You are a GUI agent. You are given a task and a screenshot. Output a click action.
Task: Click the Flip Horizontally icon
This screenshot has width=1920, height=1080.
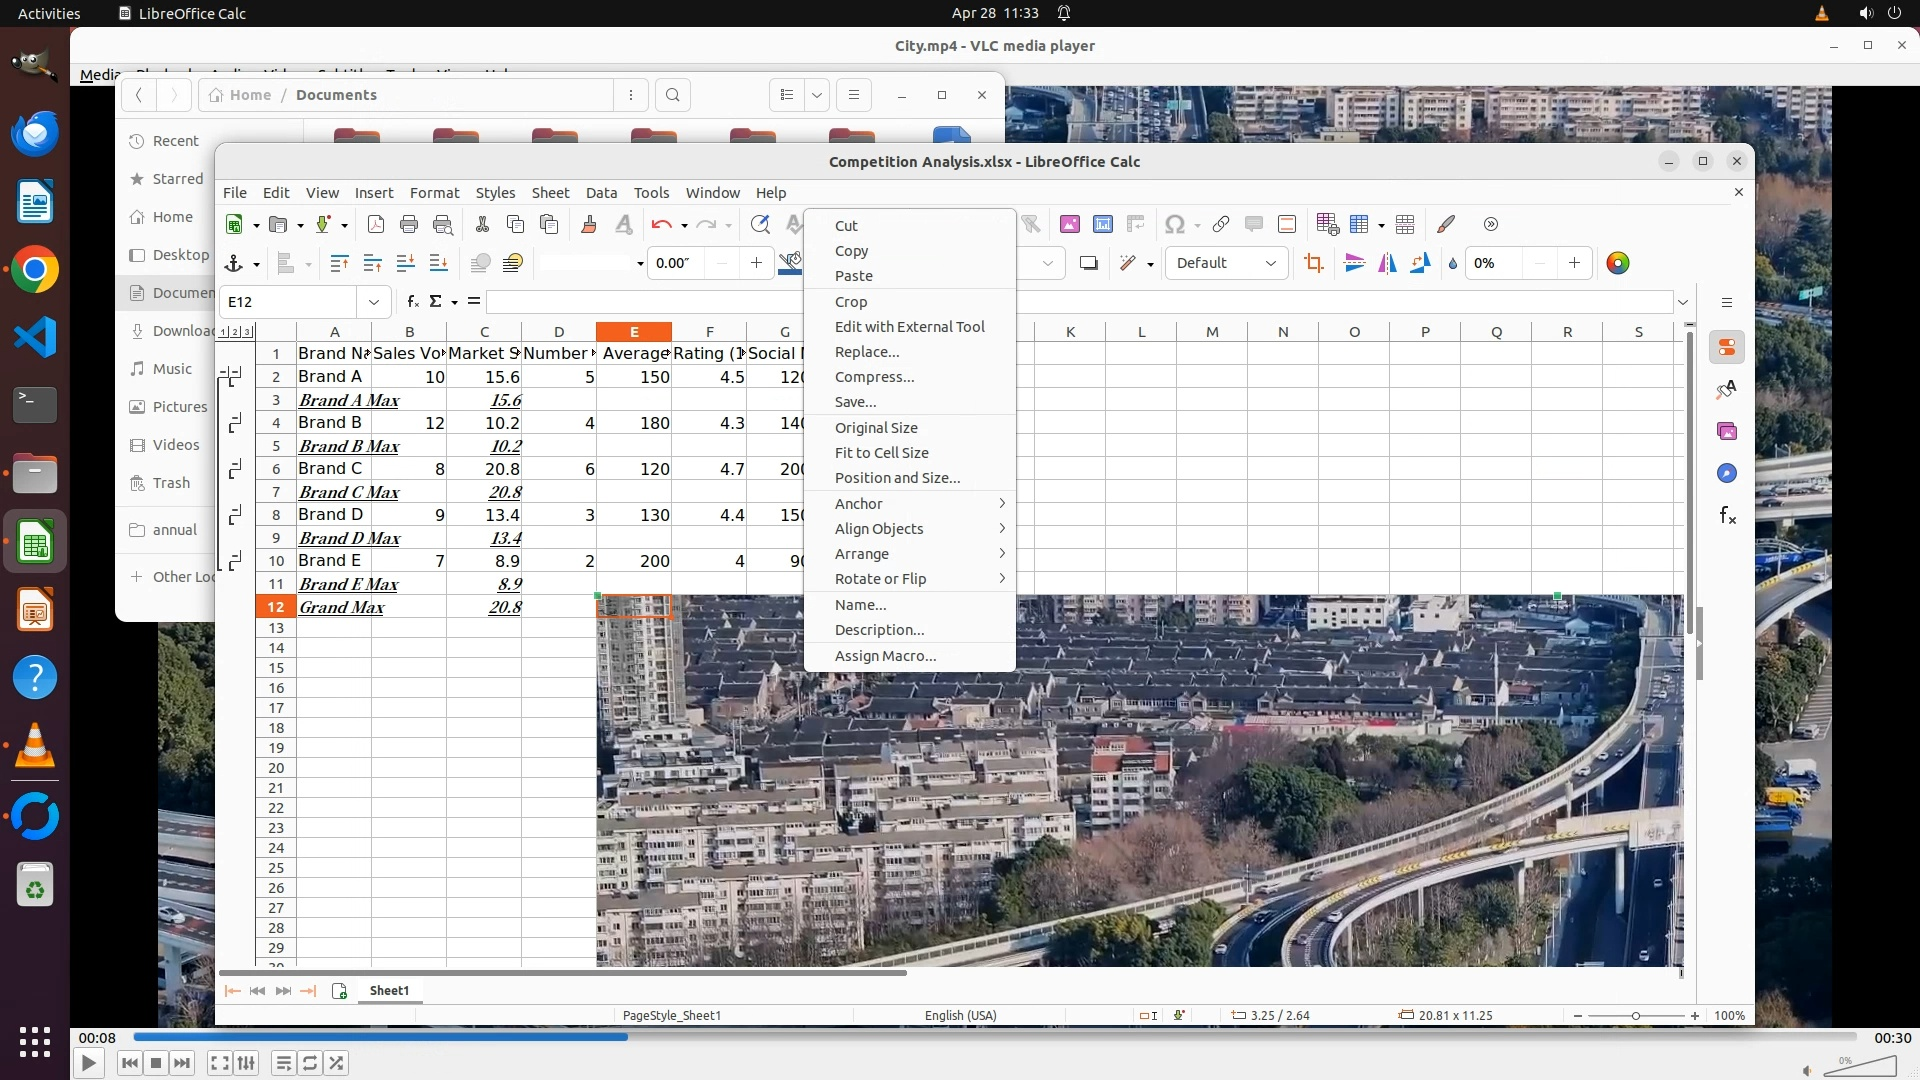pos(1387,263)
